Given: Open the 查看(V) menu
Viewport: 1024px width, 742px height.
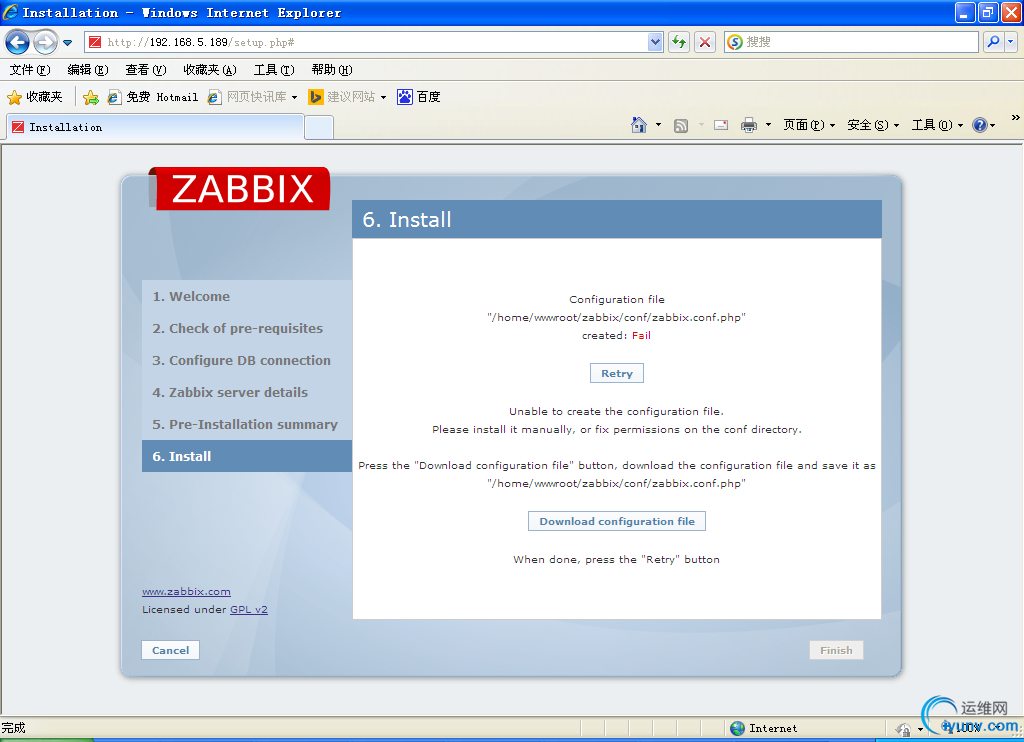Looking at the screenshot, I should [146, 70].
